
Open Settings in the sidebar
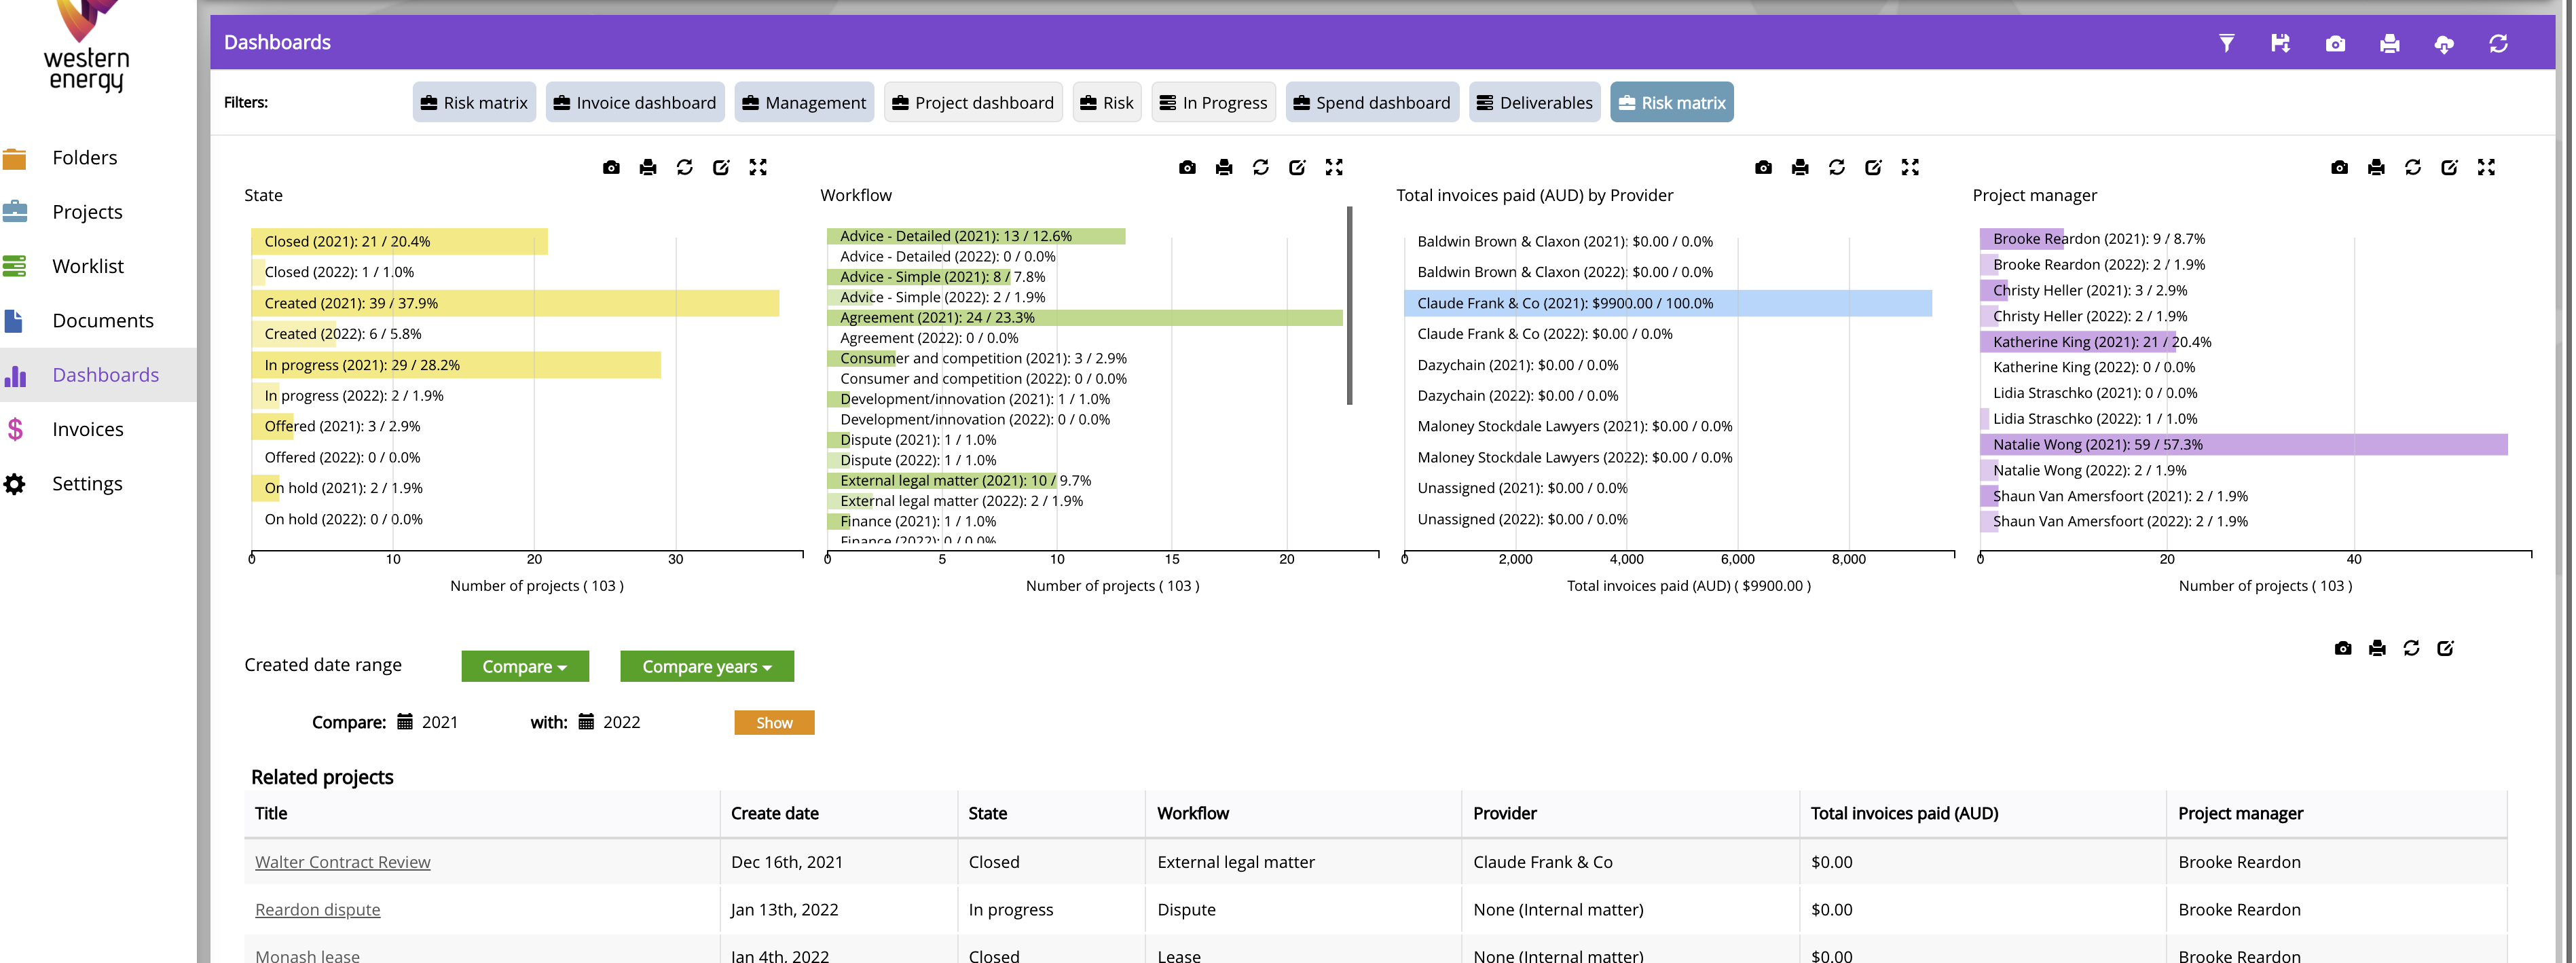pos(87,484)
